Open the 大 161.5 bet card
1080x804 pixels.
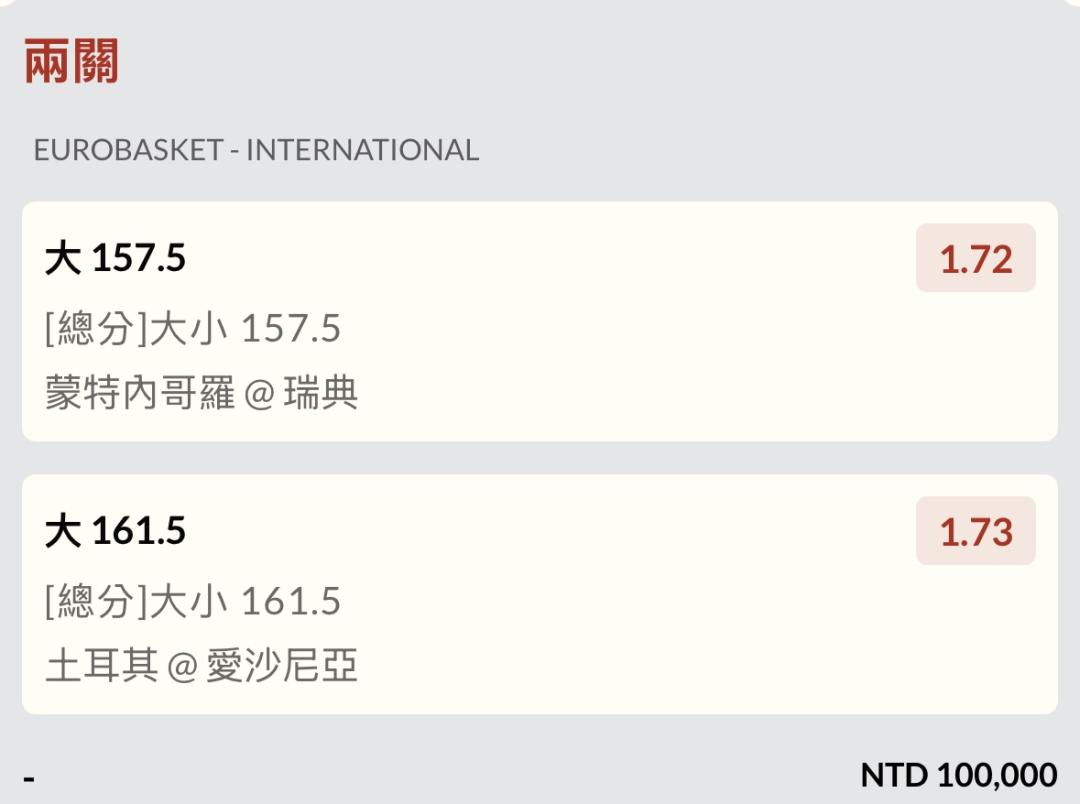(x=539, y=594)
